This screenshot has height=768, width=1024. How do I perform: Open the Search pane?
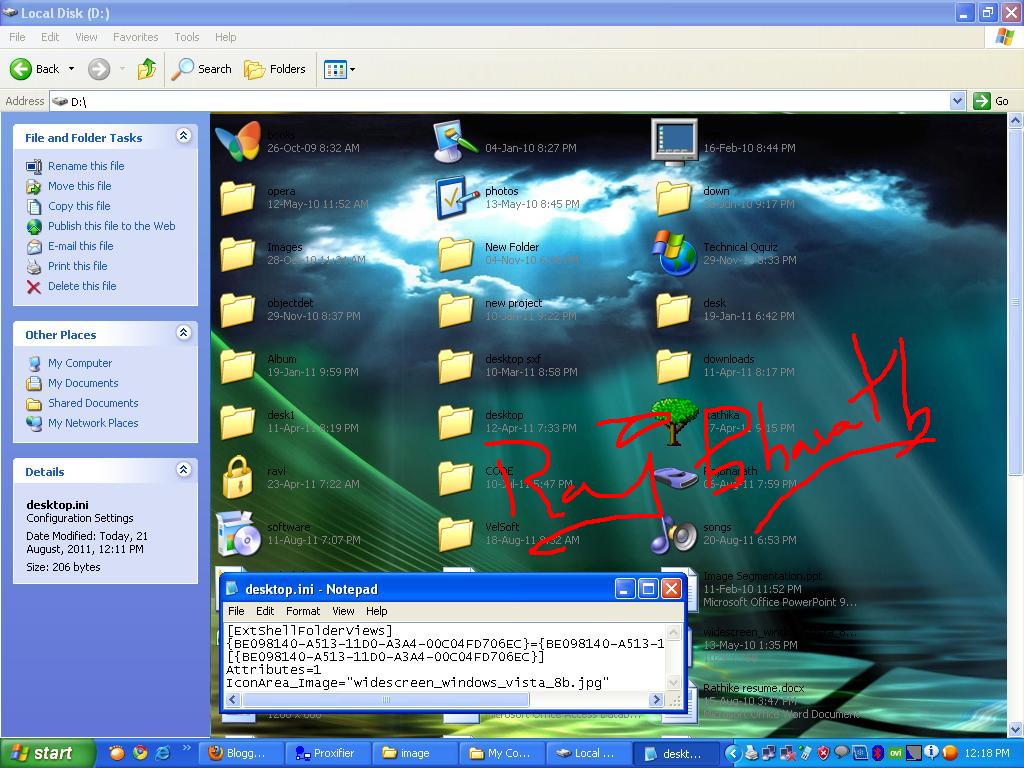click(x=201, y=69)
